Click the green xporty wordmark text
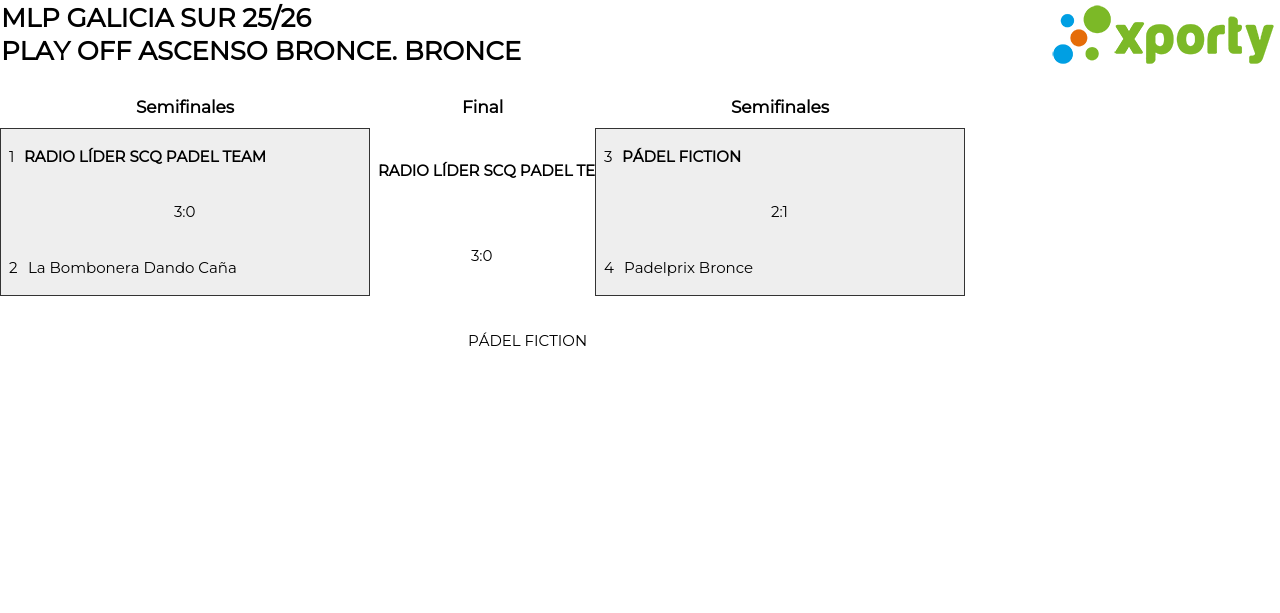This screenshot has width=1280, height=613. coord(1193,40)
